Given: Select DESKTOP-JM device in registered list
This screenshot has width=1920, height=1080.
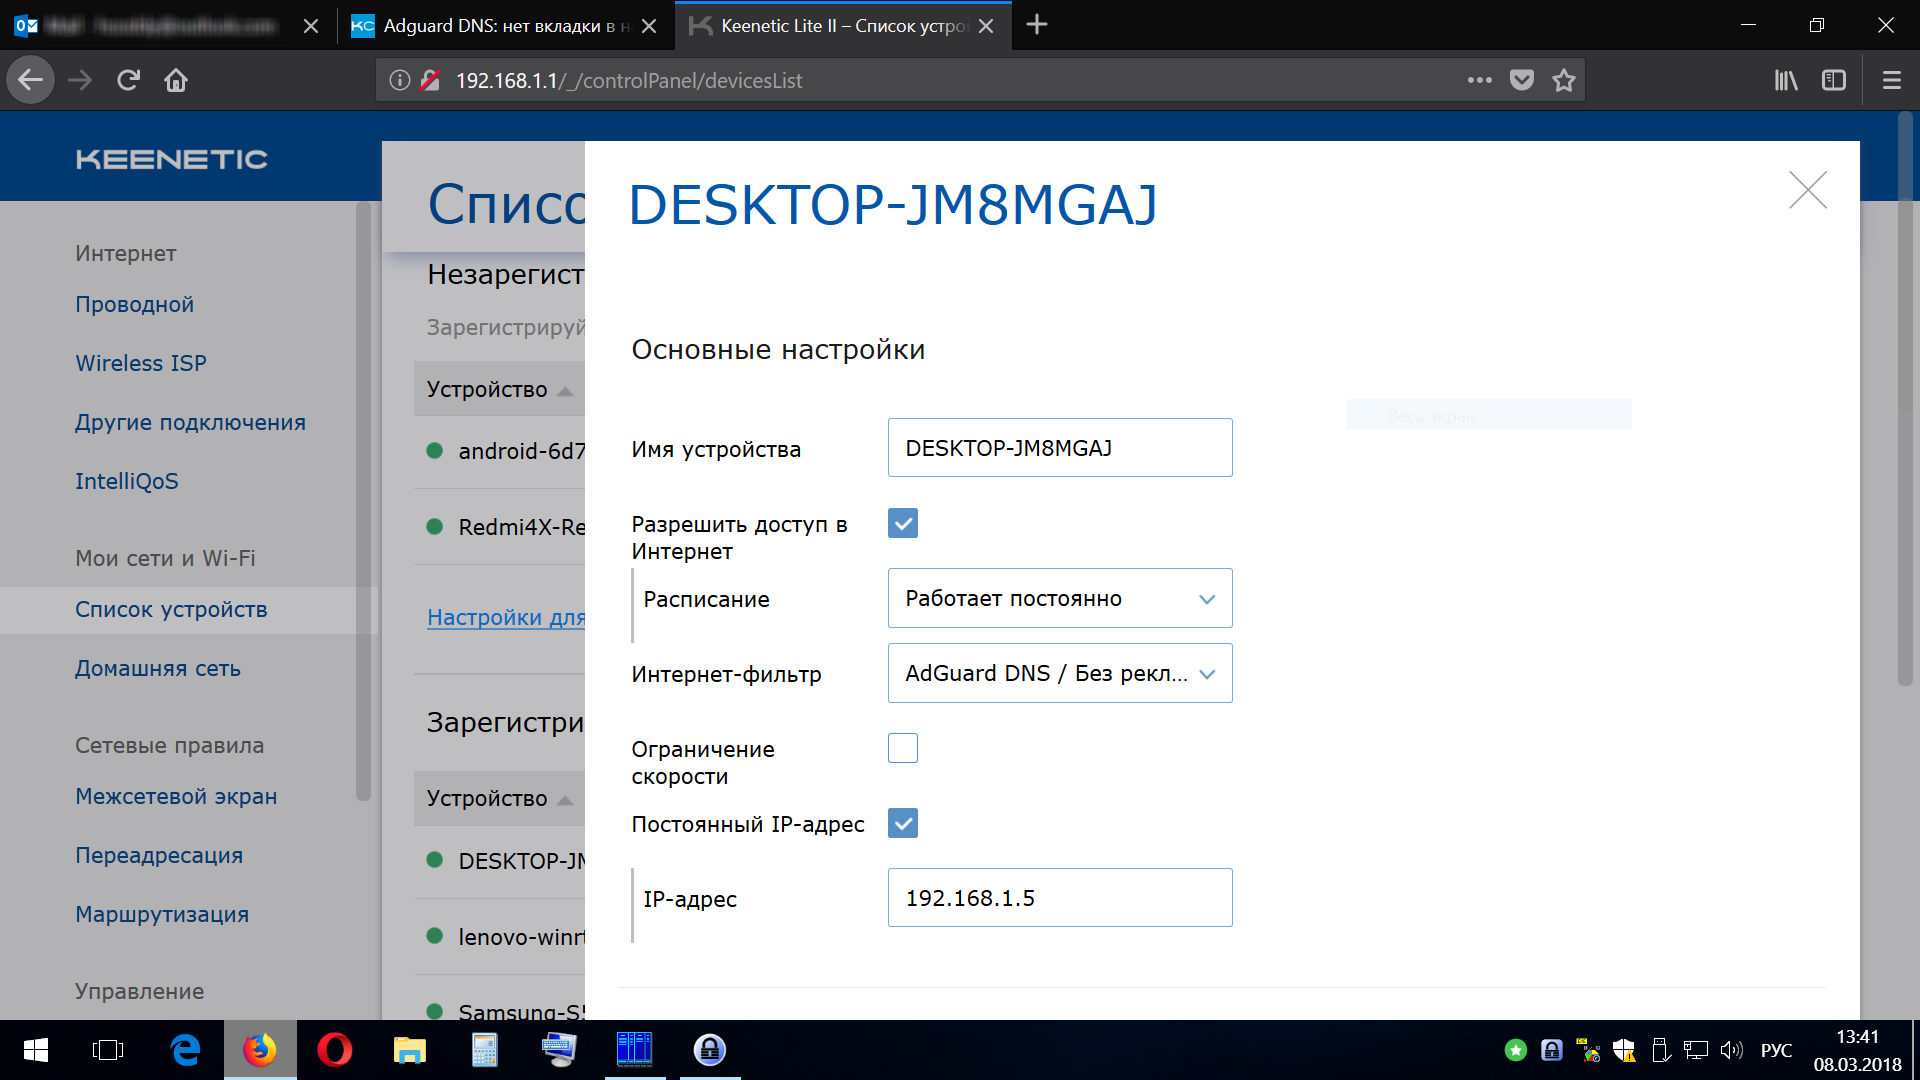Looking at the screenshot, I should click(x=499, y=861).
